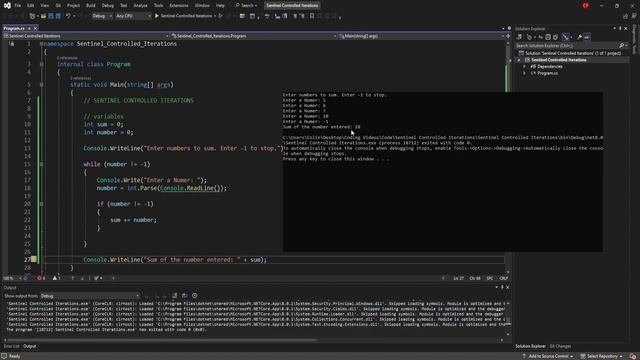Click the error count indicator in editor footer
The width and height of the screenshot is (640, 360).
(x=41, y=278)
